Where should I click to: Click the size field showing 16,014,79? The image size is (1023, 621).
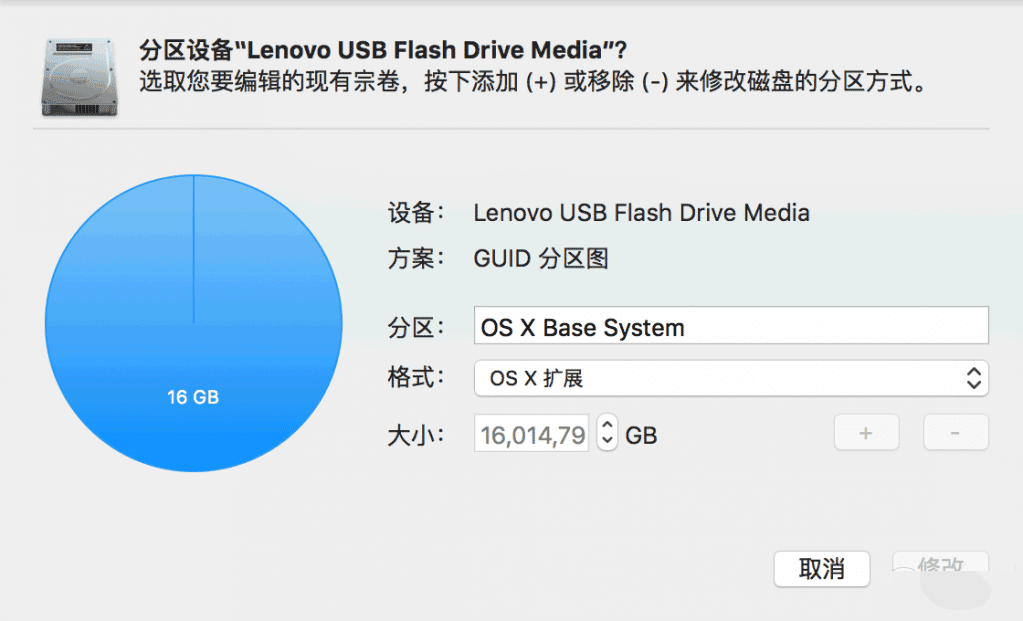click(533, 434)
